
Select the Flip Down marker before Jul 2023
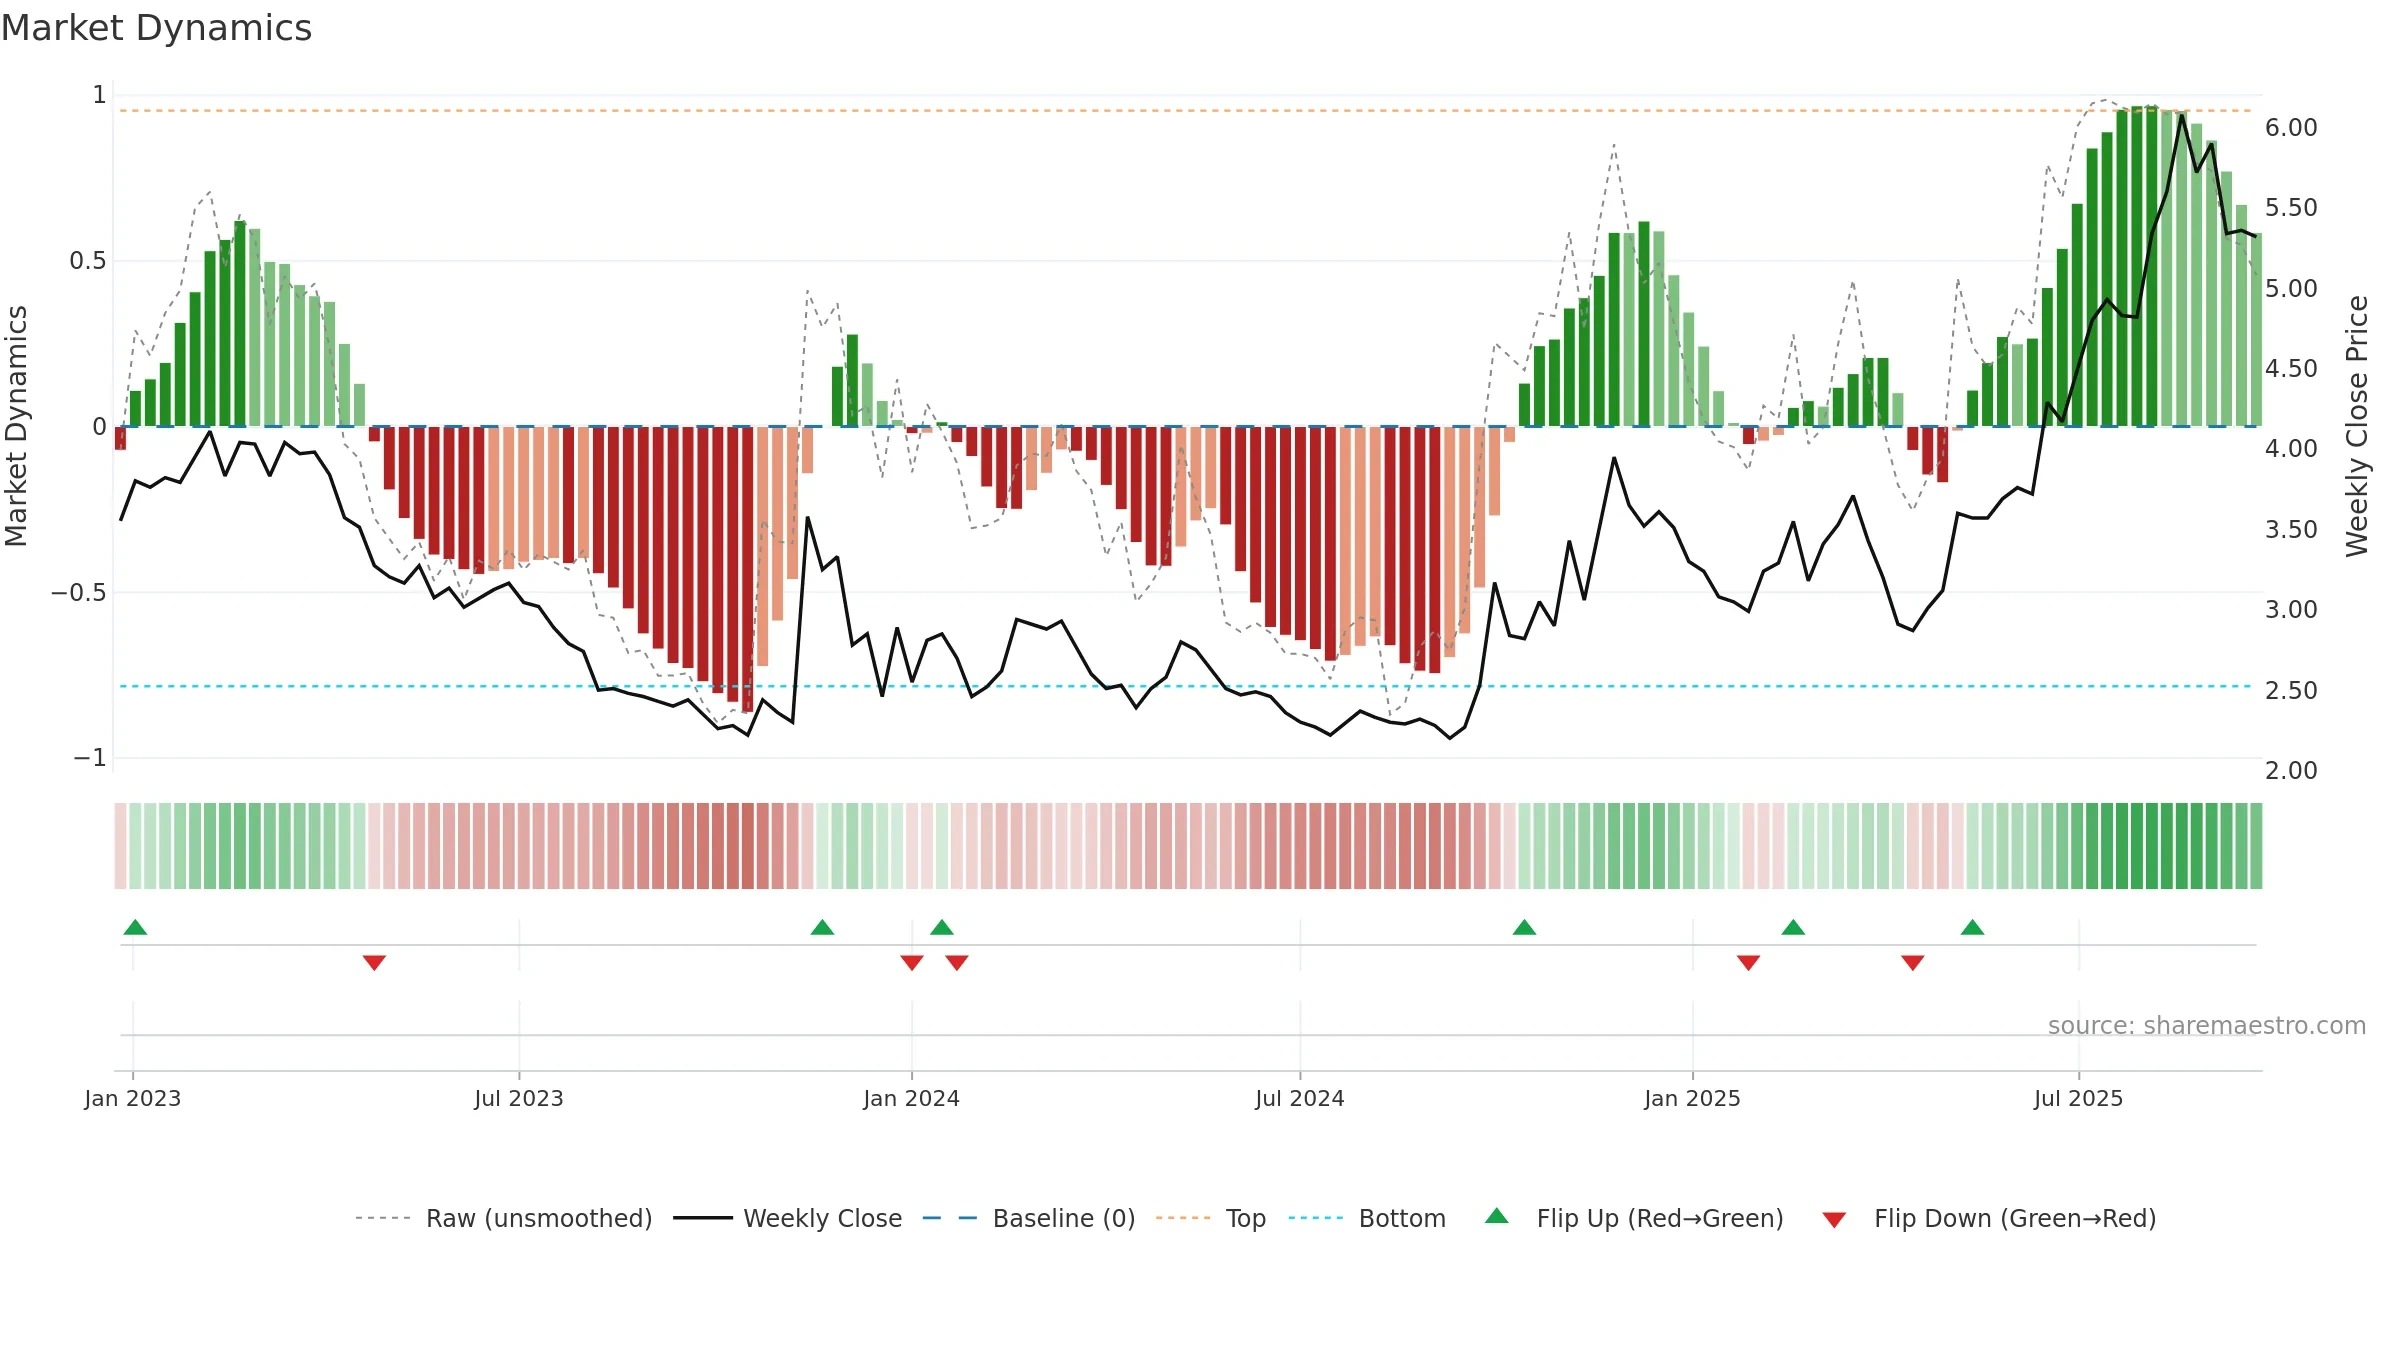click(x=374, y=962)
